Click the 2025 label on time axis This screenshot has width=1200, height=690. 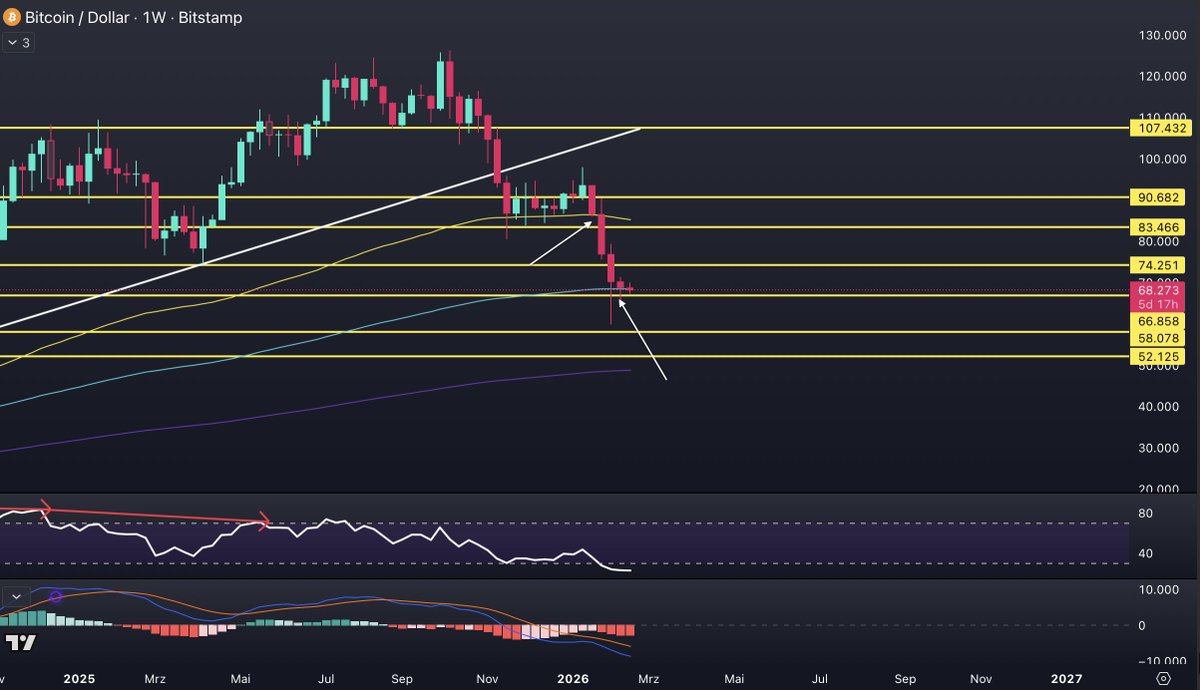(x=78, y=678)
